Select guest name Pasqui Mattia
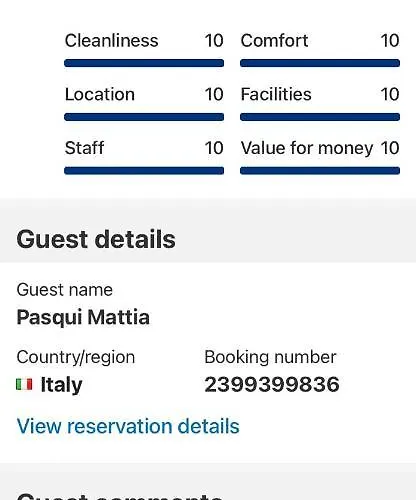Screen dimensions: 416x500 [83, 317]
